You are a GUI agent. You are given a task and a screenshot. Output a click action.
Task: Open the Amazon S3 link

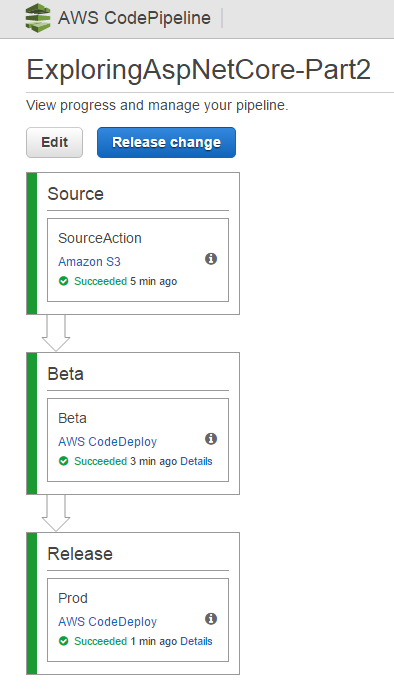(x=89, y=262)
